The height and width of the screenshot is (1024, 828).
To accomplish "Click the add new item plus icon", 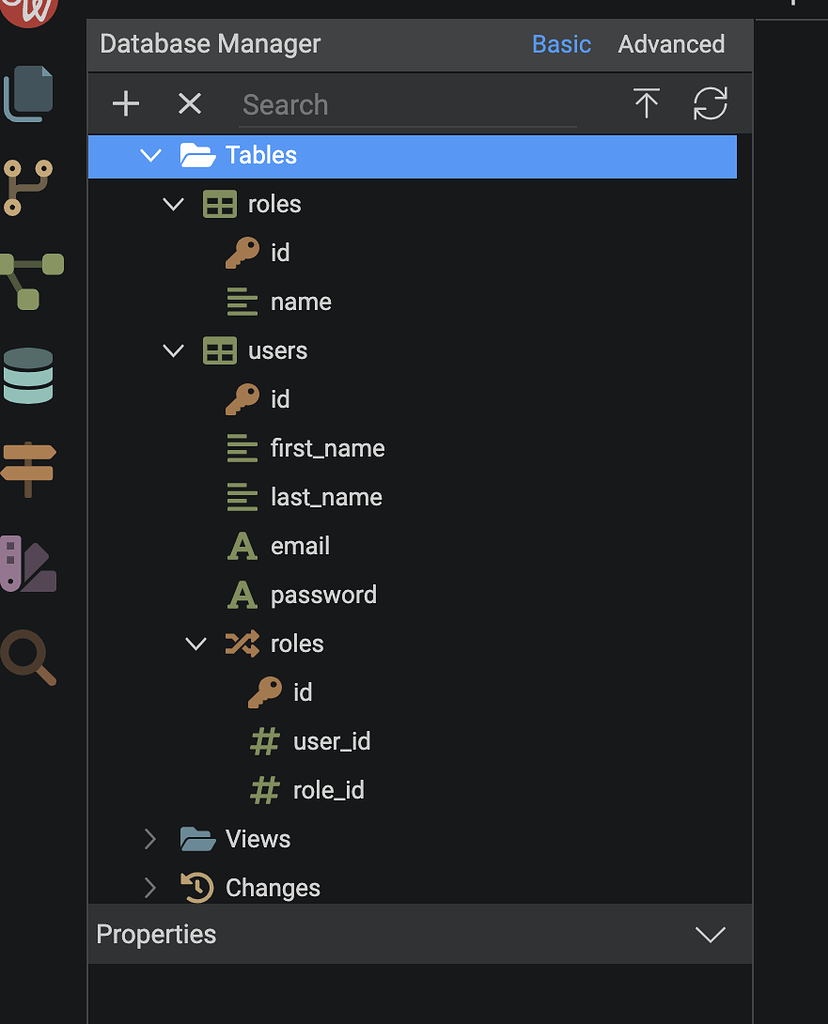I will point(124,104).
